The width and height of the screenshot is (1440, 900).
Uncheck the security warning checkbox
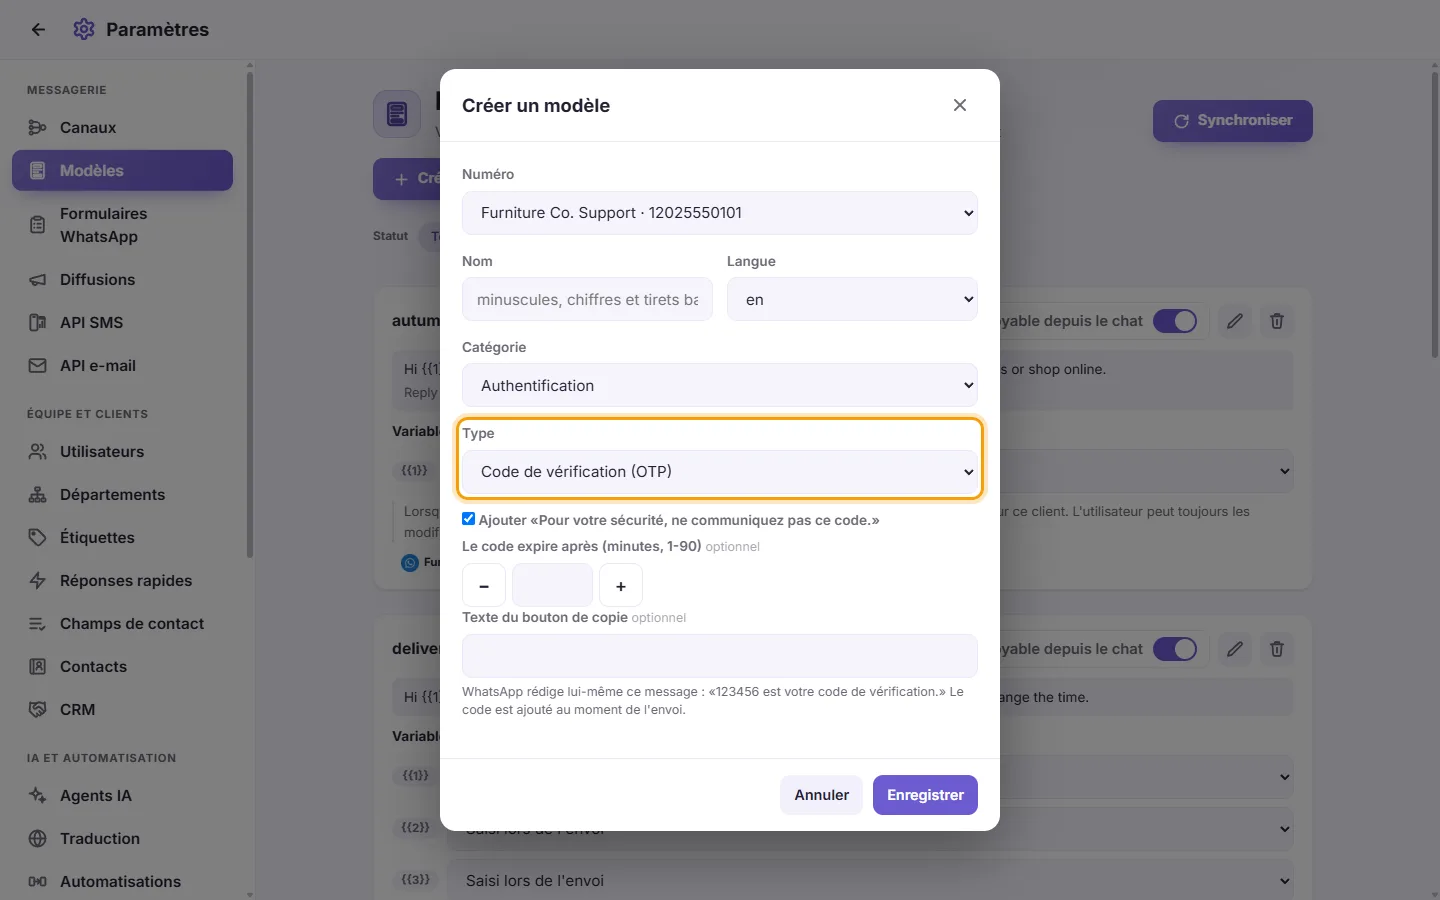pyautogui.click(x=468, y=519)
